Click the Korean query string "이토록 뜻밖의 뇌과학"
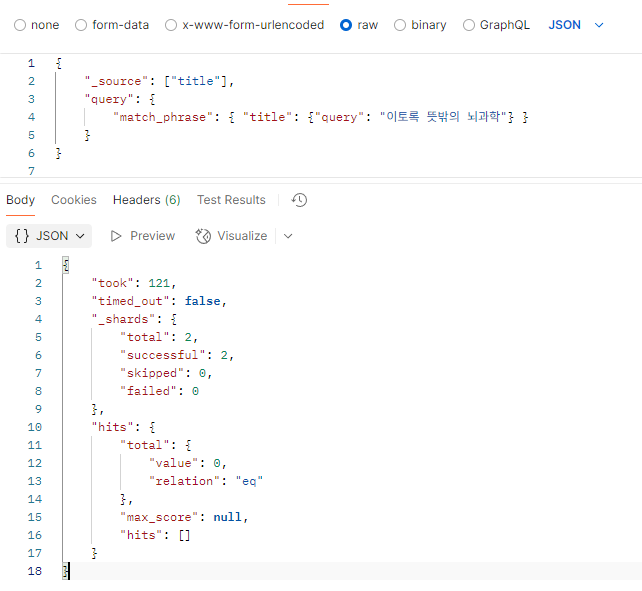Image resolution: width=642 pixels, height=591 pixels. pos(443,117)
